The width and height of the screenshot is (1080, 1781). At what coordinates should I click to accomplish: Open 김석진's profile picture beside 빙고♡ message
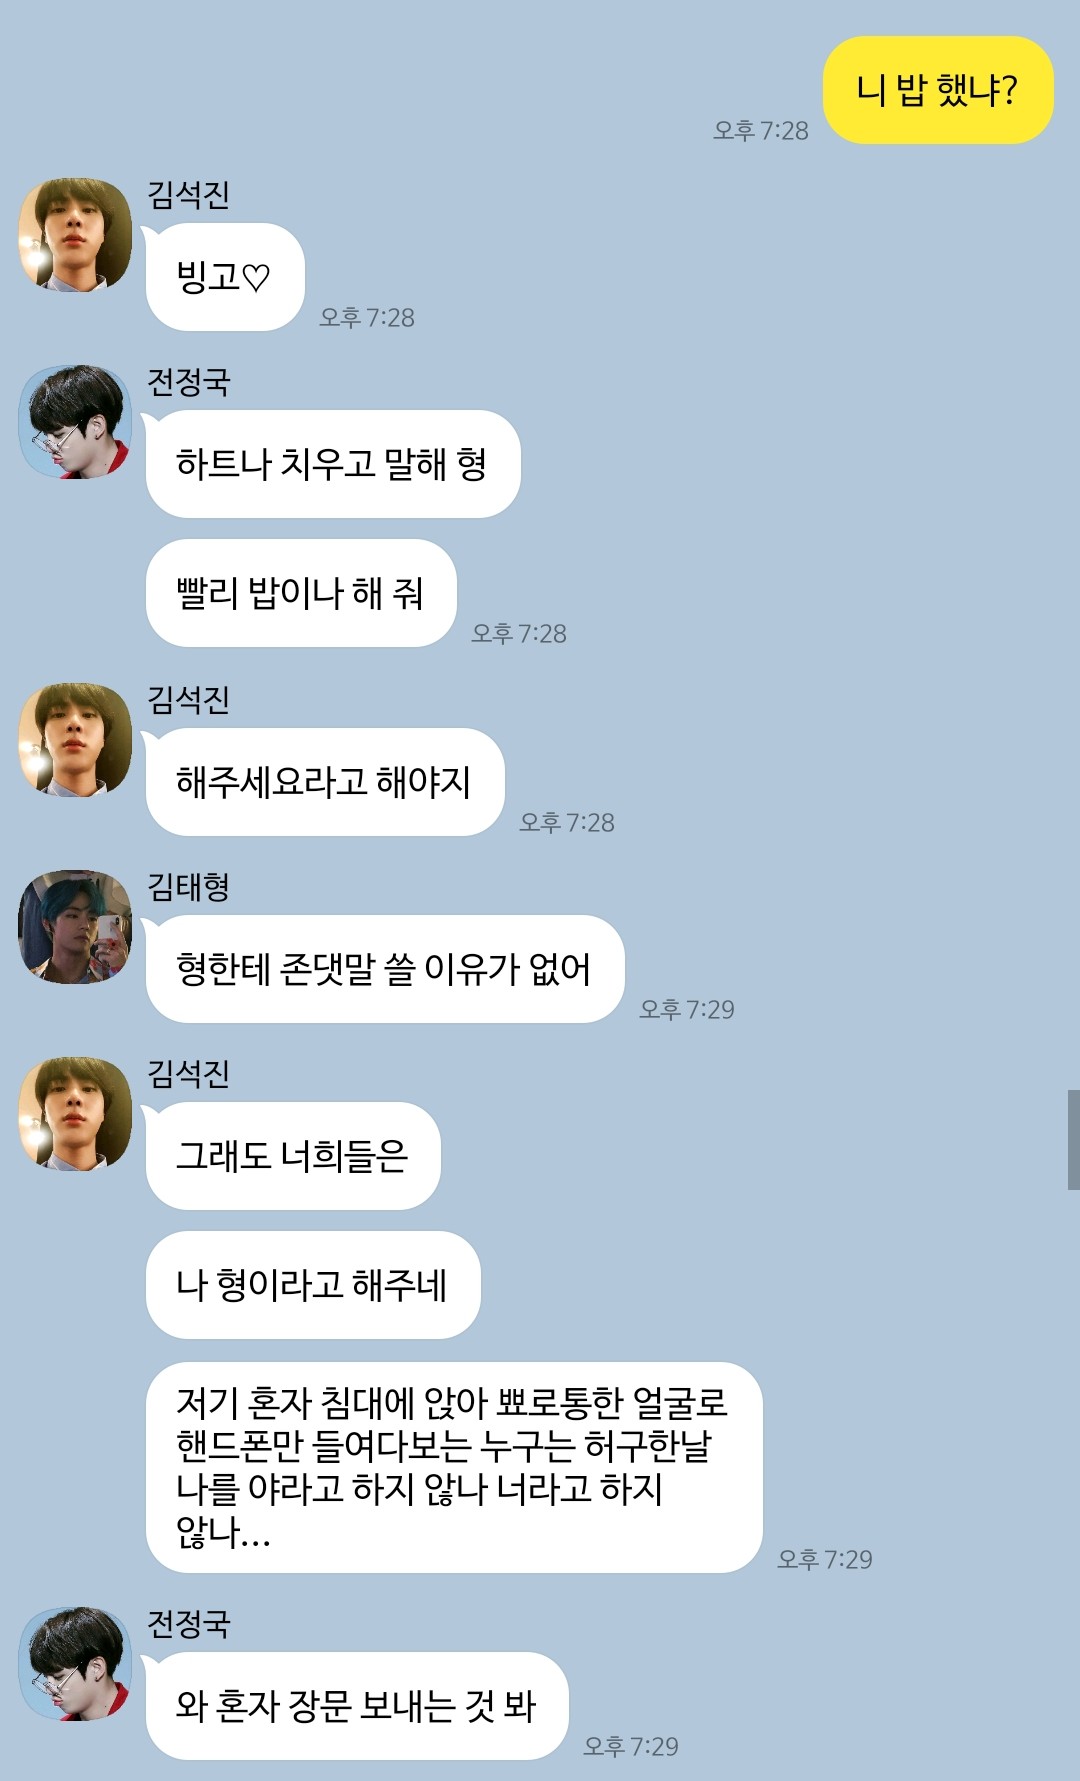tap(75, 235)
